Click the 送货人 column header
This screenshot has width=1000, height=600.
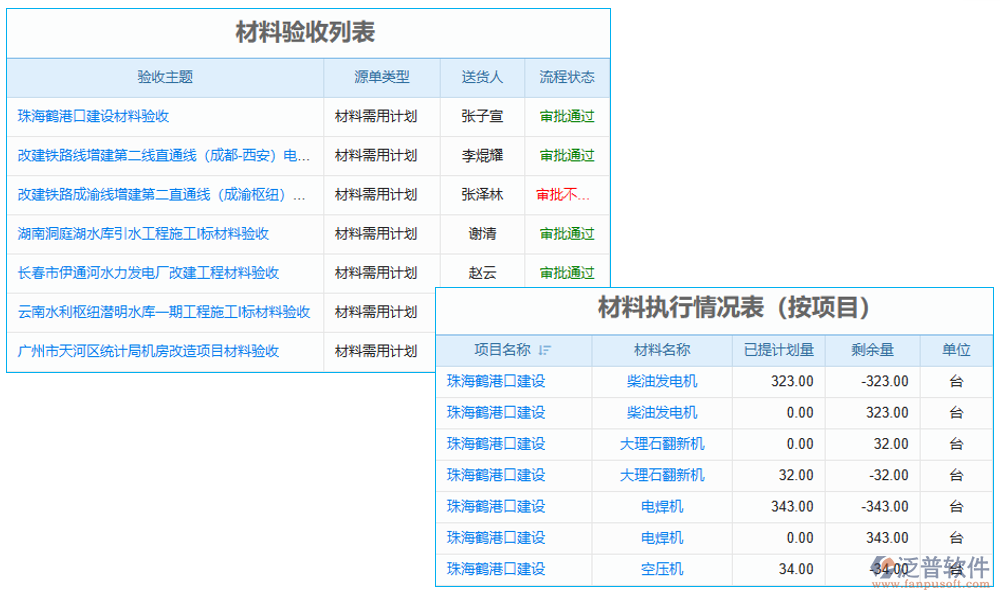tap(482, 77)
